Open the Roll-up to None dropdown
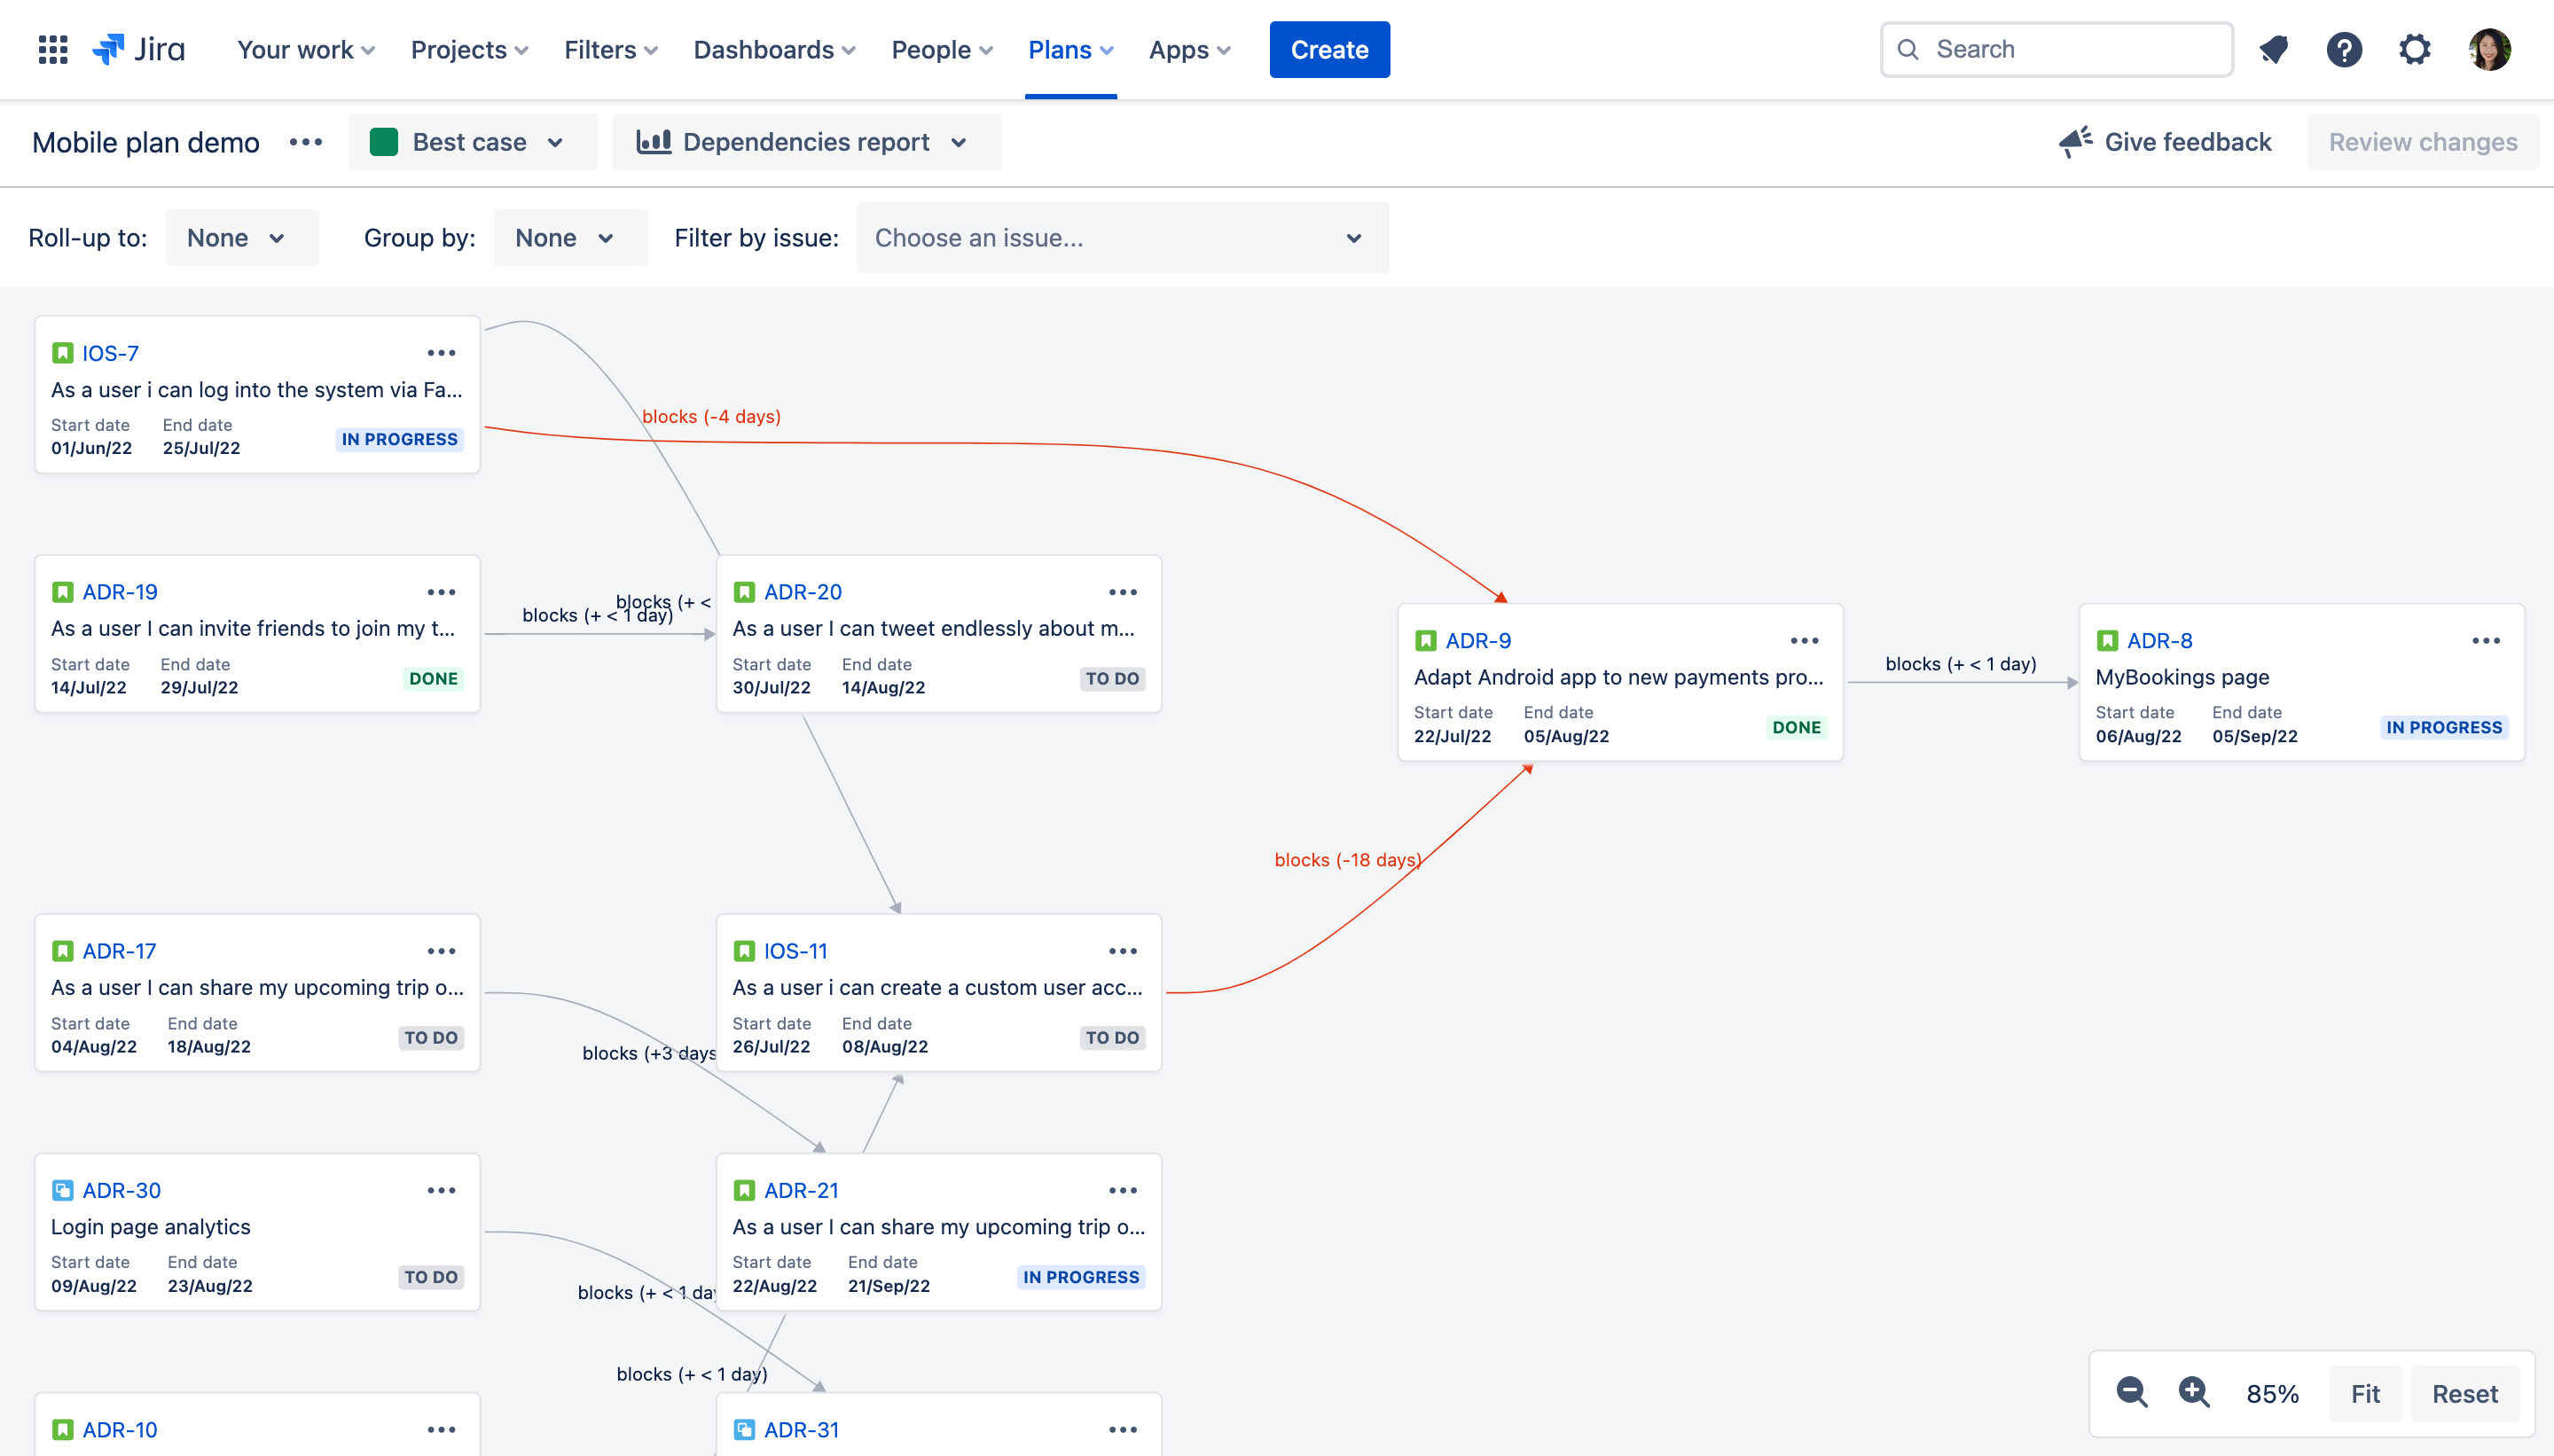Viewport: 2554px width, 1456px height. pos(242,238)
